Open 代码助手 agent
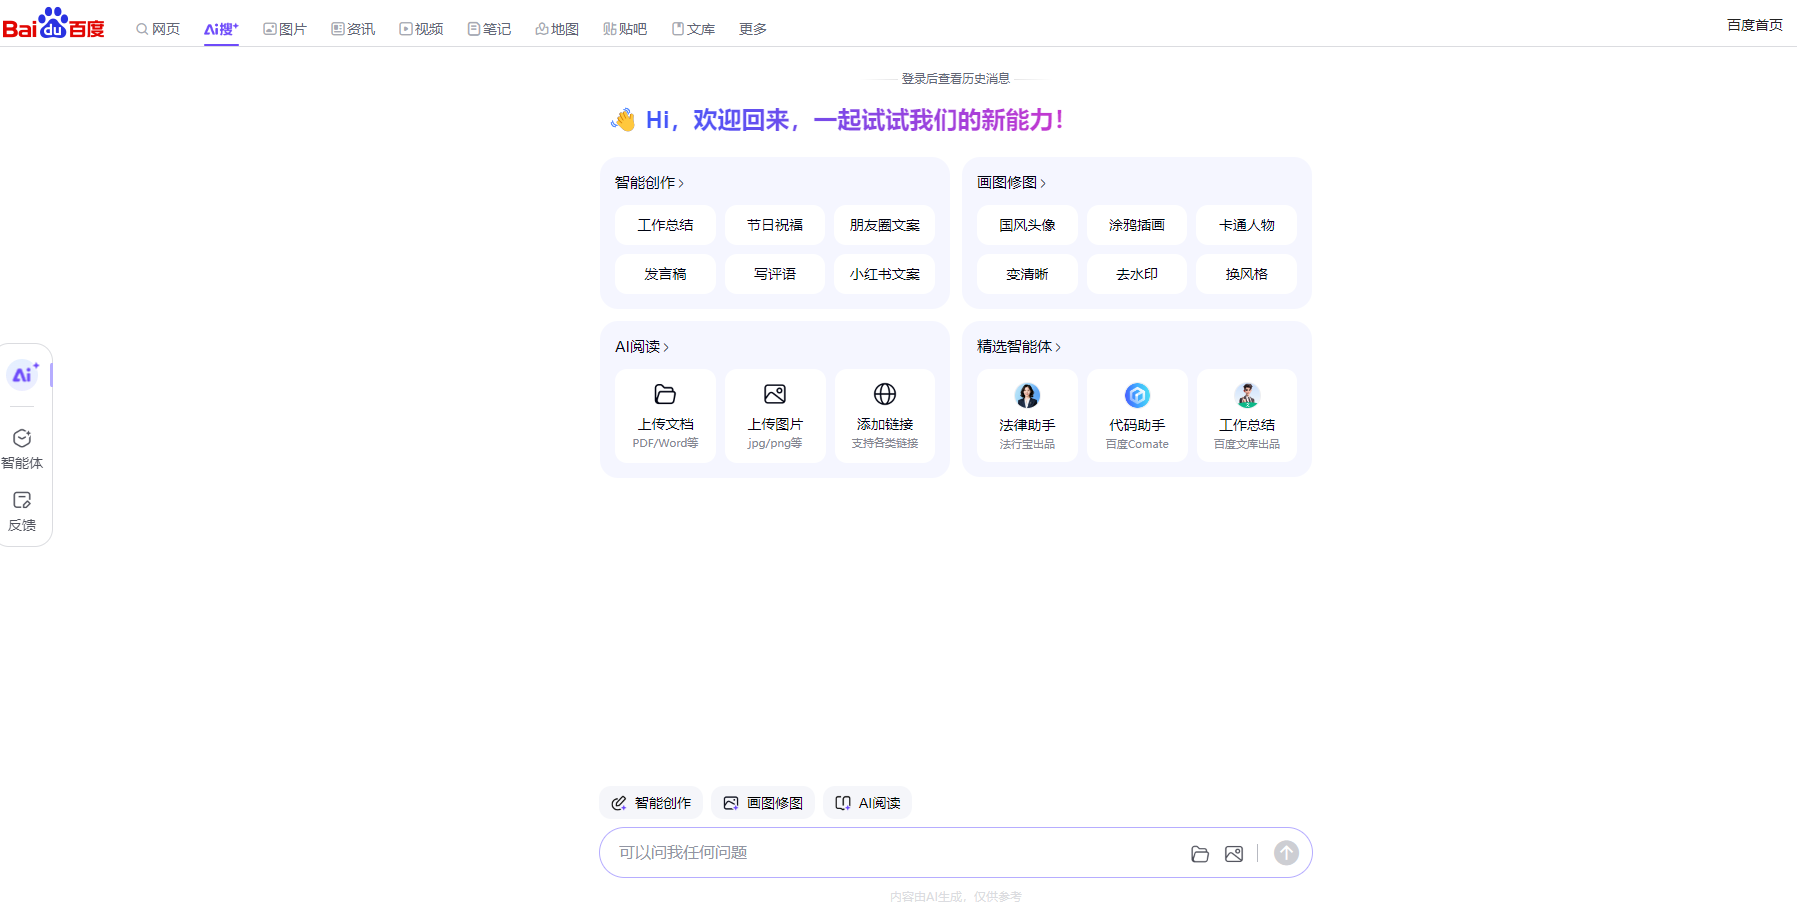Screen dimensions: 1797x906 pos(1137,416)
